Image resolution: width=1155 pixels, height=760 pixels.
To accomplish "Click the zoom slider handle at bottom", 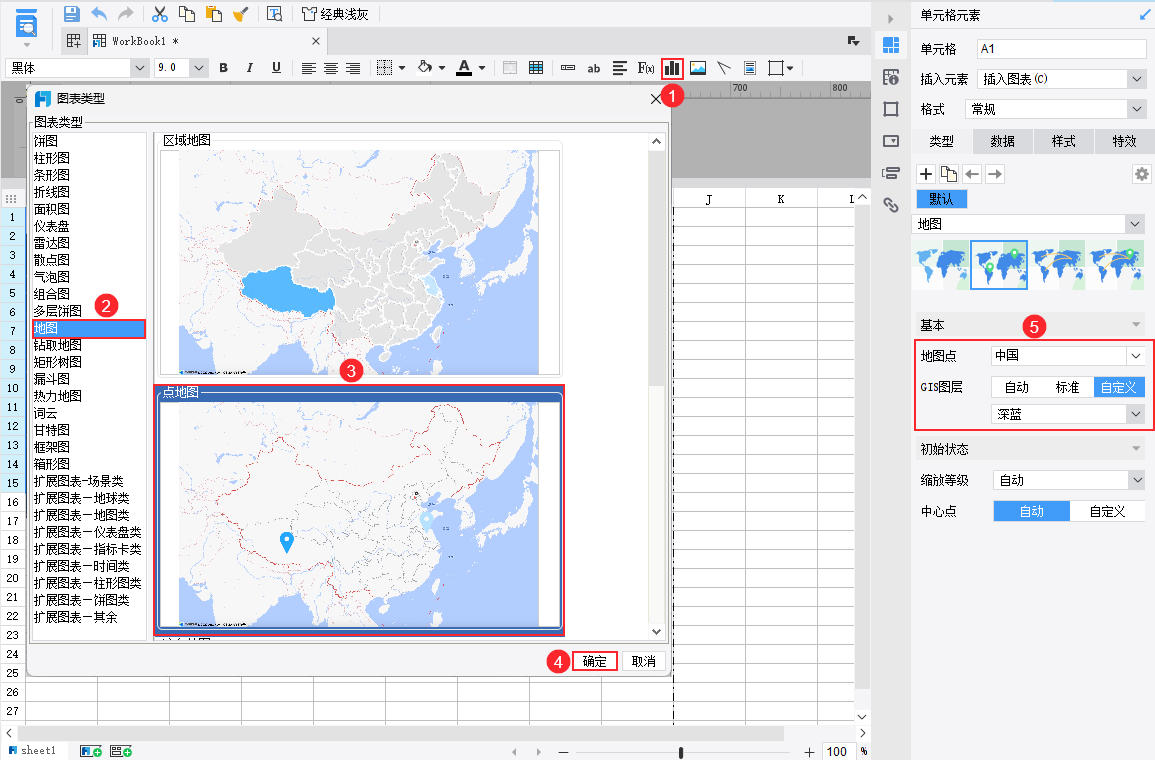I will point(681,752).
